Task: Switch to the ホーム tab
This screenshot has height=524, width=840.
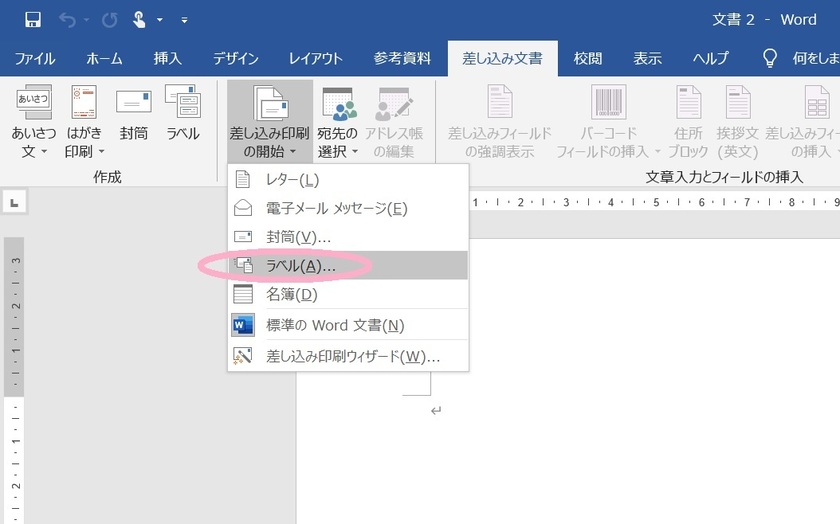Action: 104,58
